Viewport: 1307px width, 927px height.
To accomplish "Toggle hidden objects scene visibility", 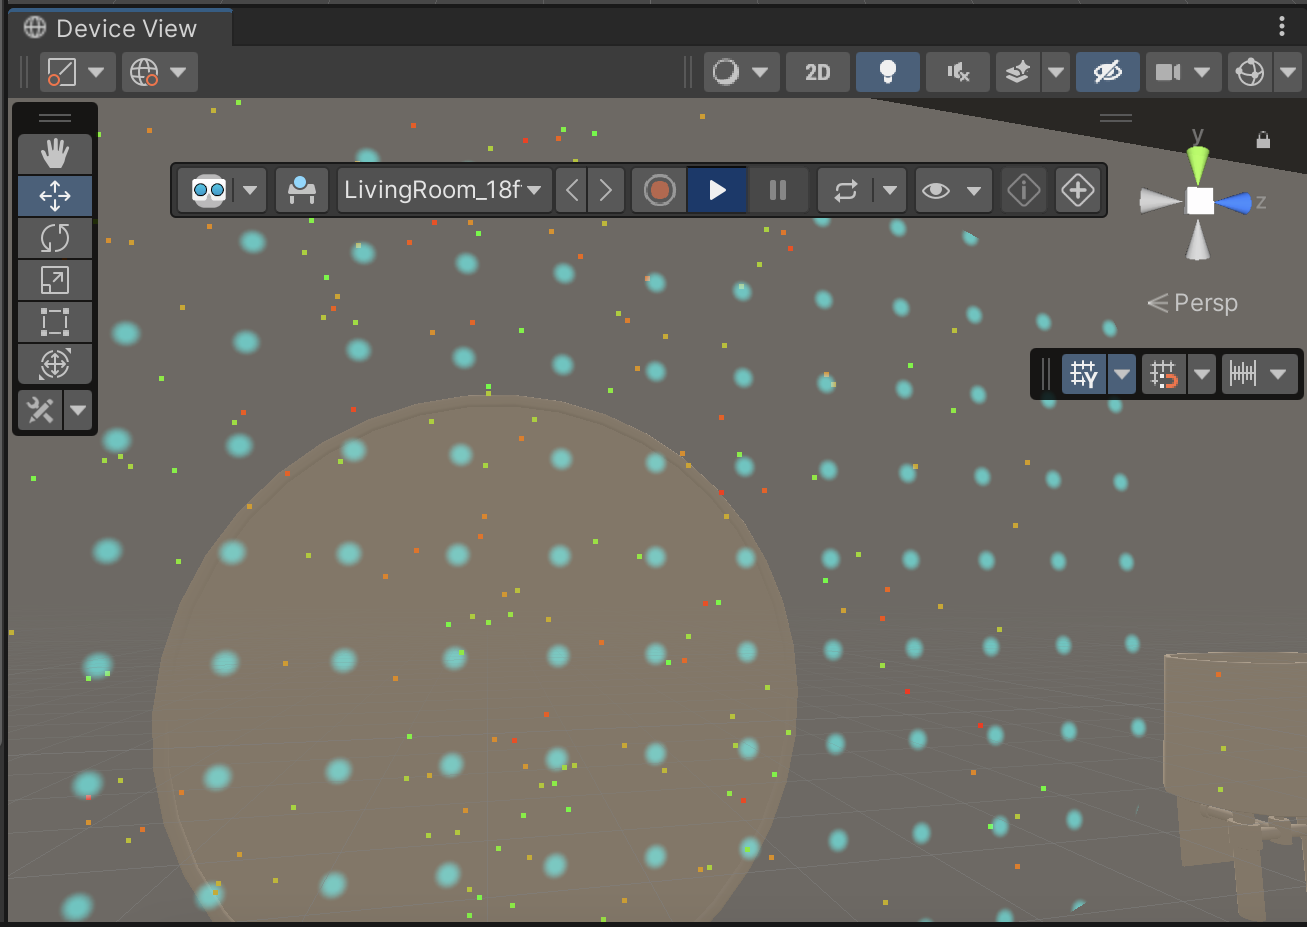I will (1107, 72).
